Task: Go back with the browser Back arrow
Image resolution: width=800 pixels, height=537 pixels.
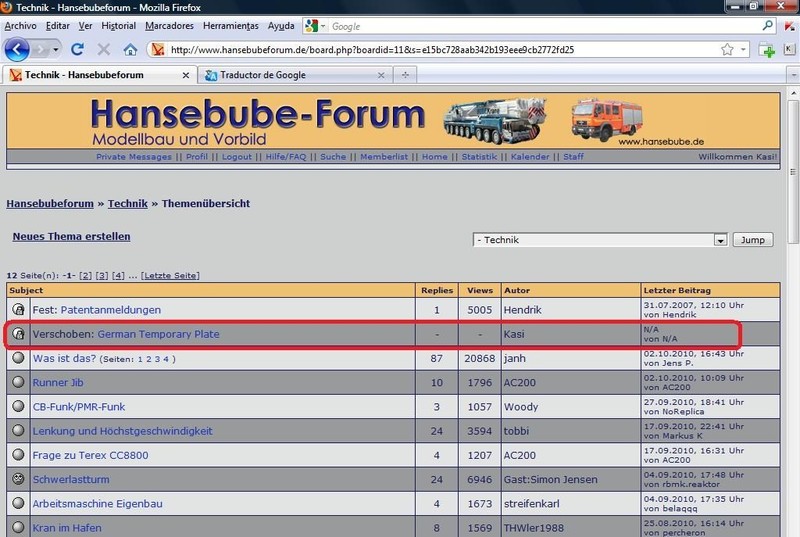Action: point(17,49)
